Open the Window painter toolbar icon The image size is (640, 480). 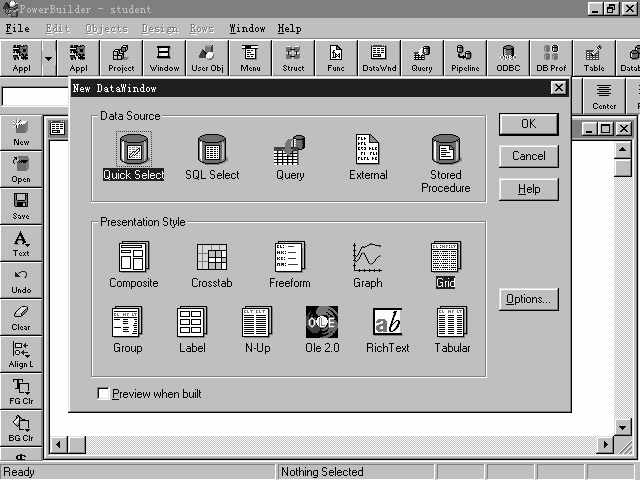coord(164,58)
